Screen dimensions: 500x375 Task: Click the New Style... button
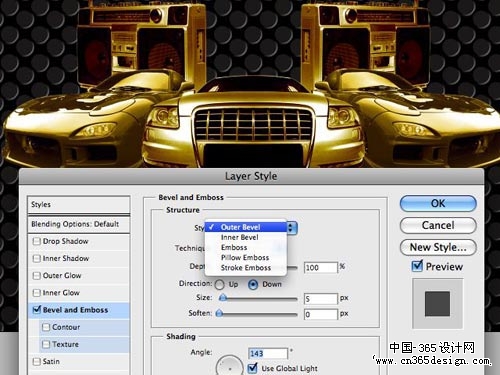[438, 247]
